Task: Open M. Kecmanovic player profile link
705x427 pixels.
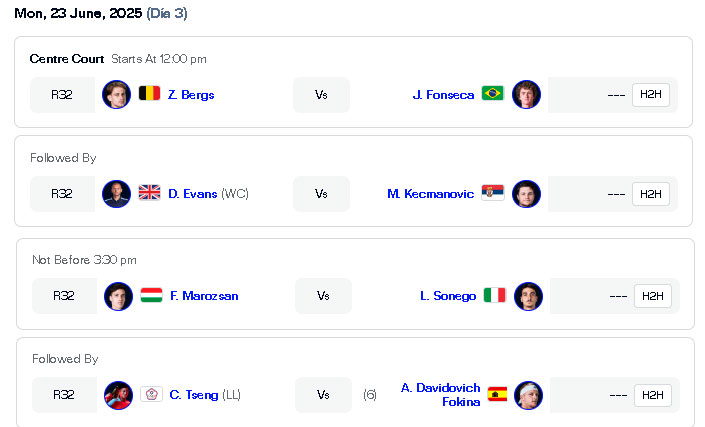Action: [x=431, y=194]
